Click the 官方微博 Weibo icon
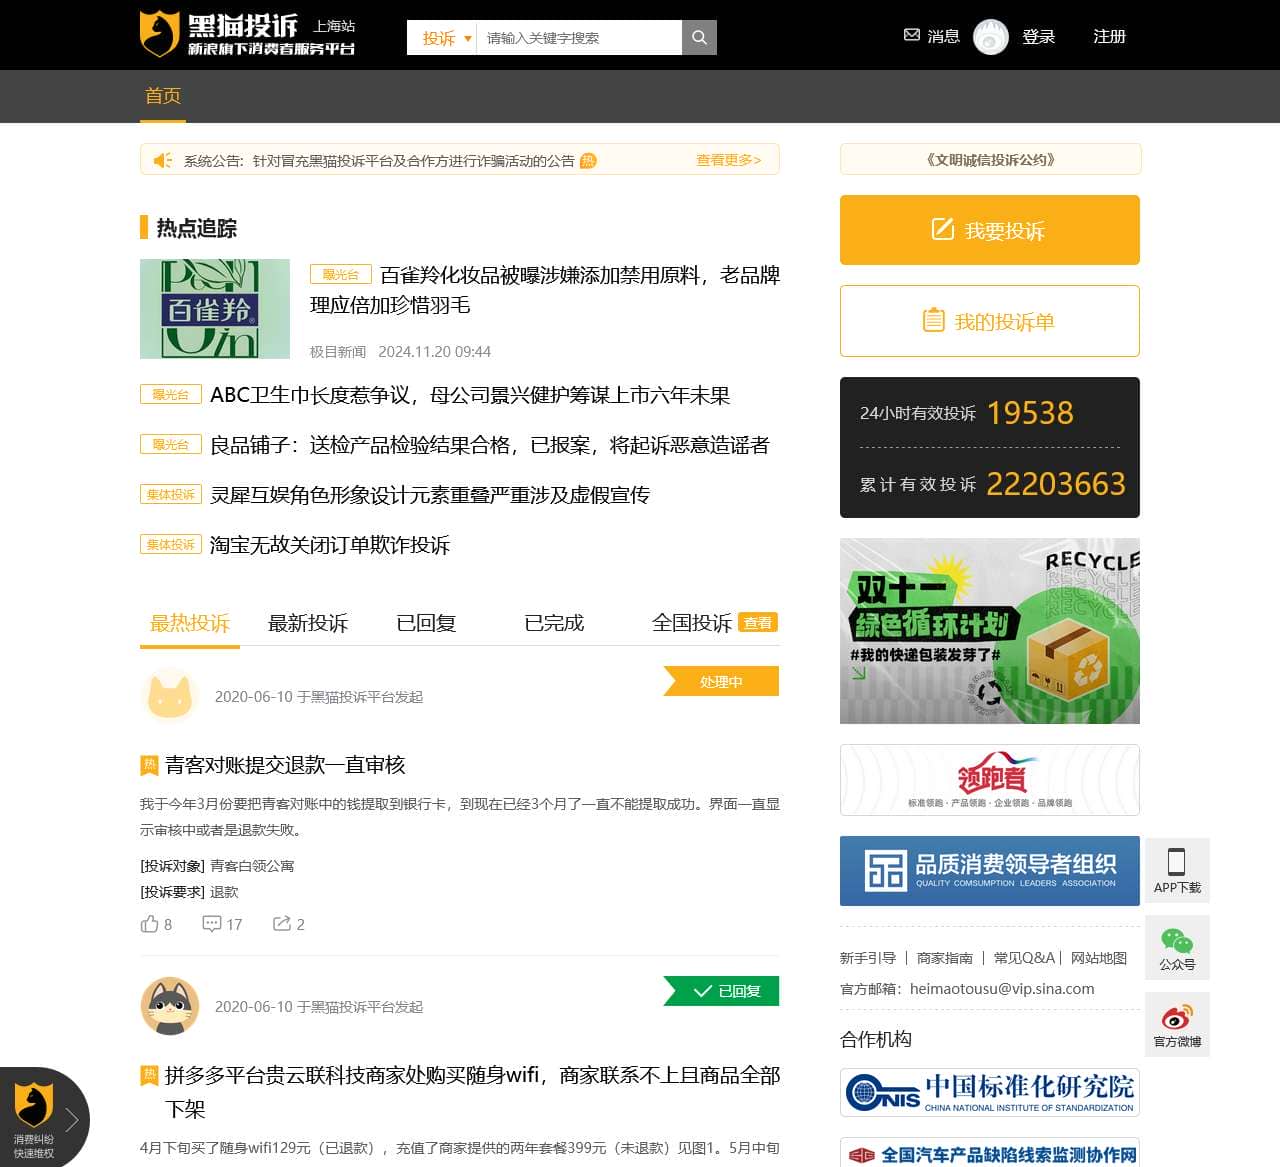 (x=1177, y=1017)
